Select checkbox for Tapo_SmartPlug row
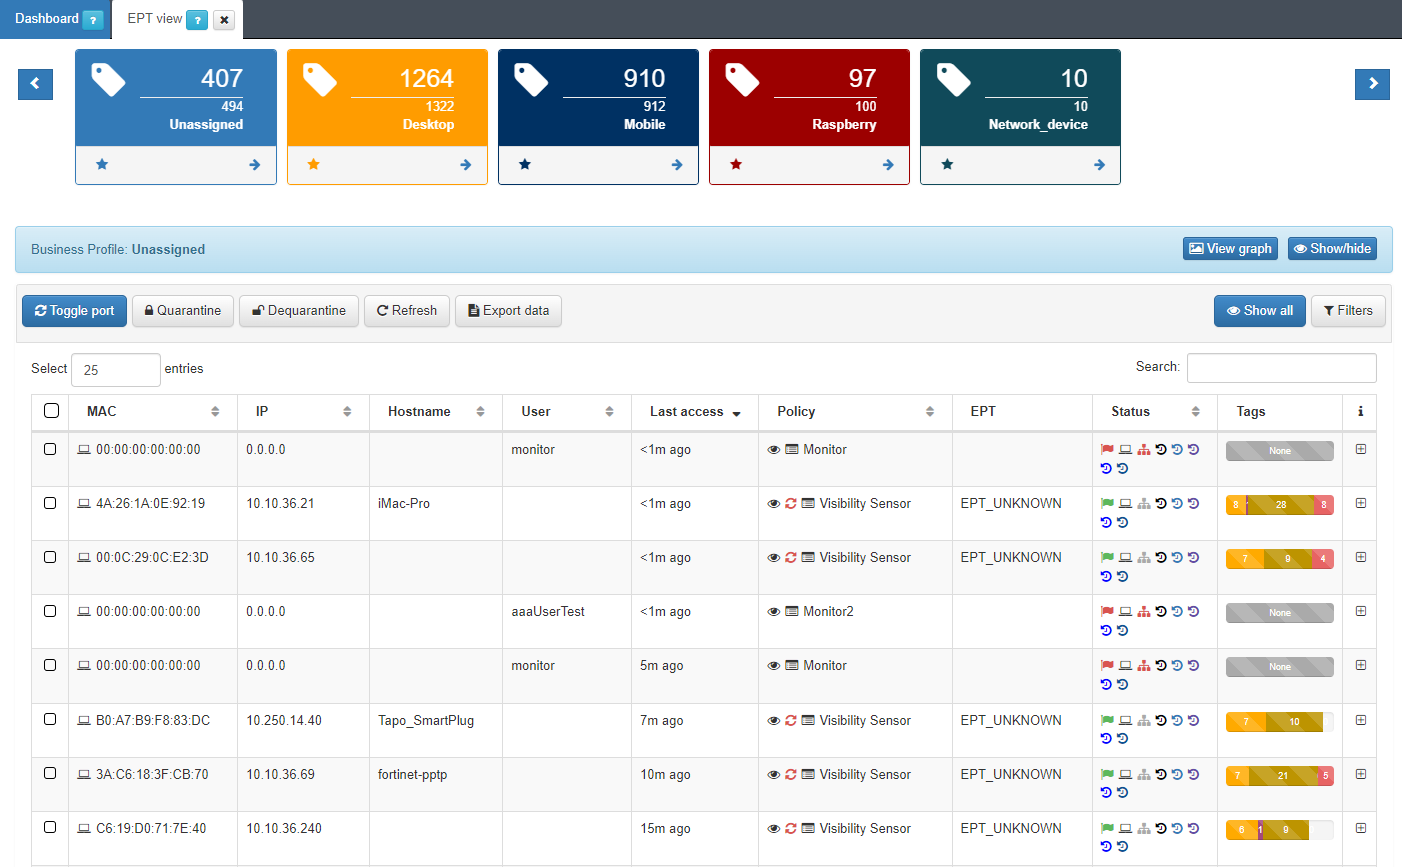 50,719
